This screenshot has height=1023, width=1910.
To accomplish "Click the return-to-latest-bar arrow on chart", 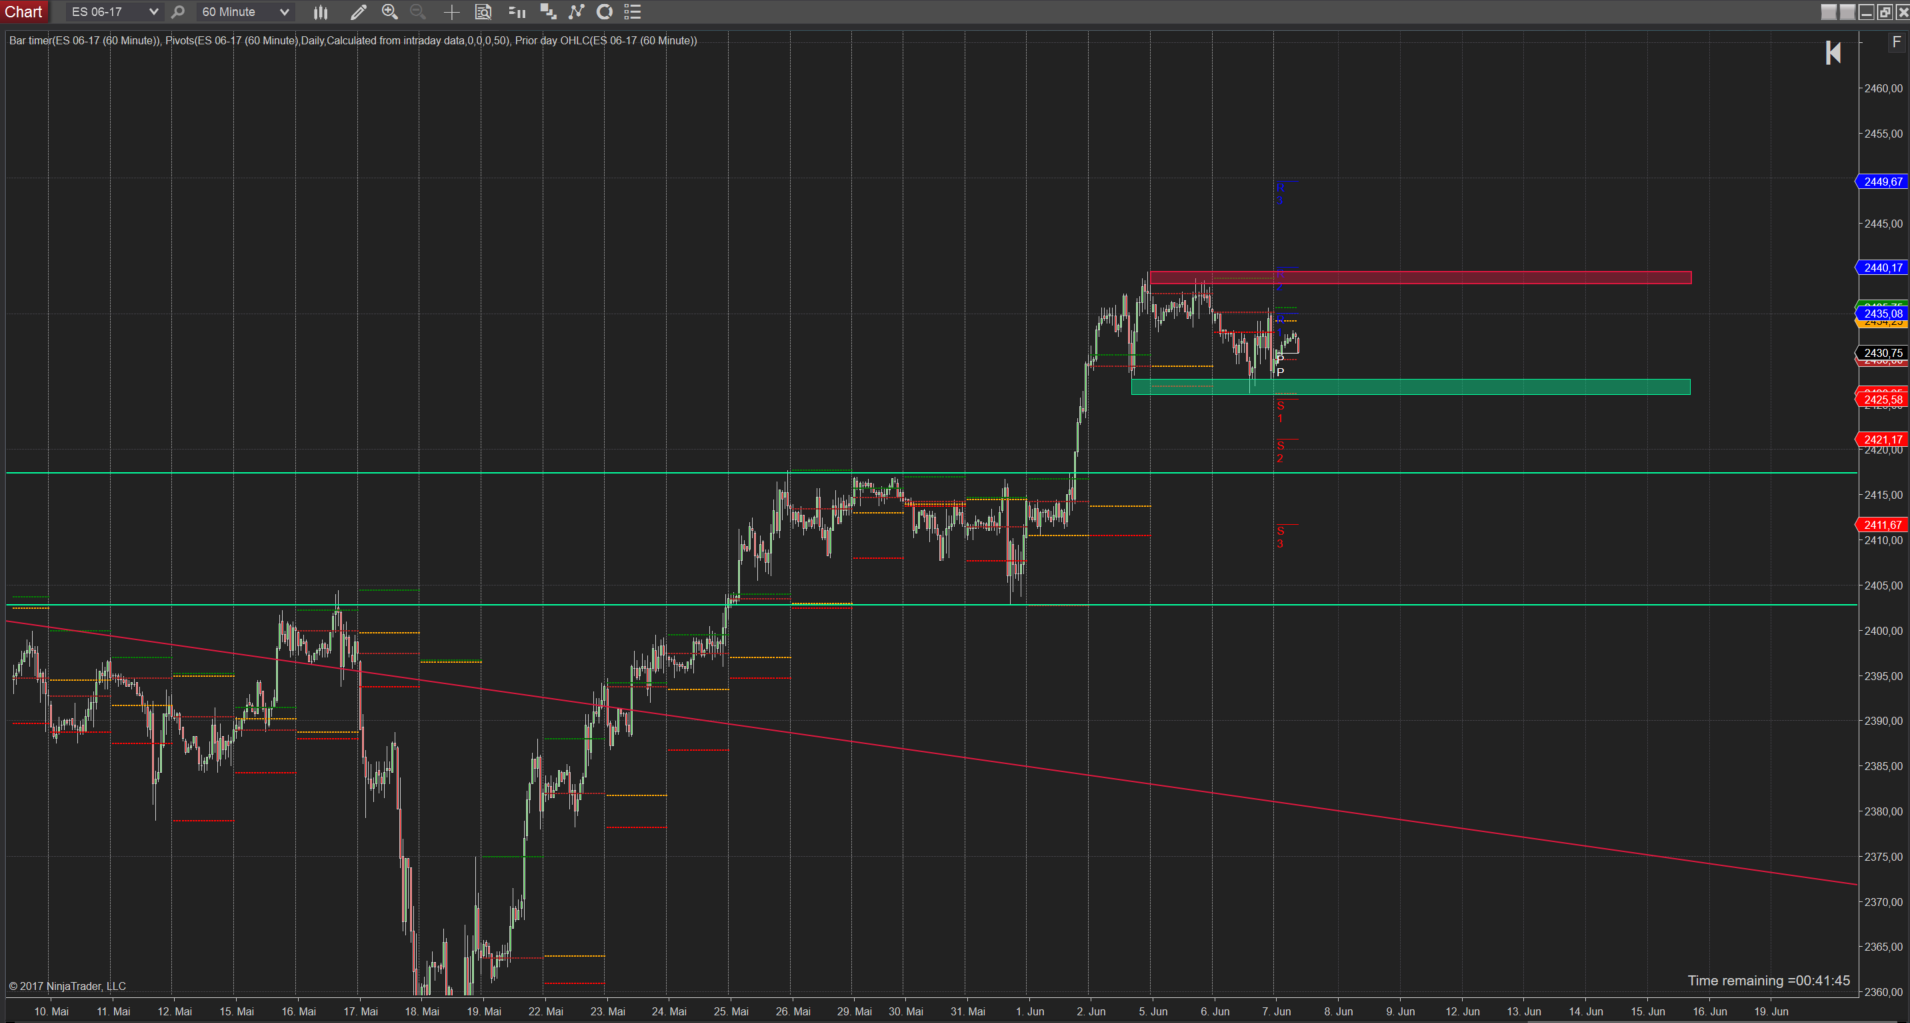I will [x=1833, y=53].
